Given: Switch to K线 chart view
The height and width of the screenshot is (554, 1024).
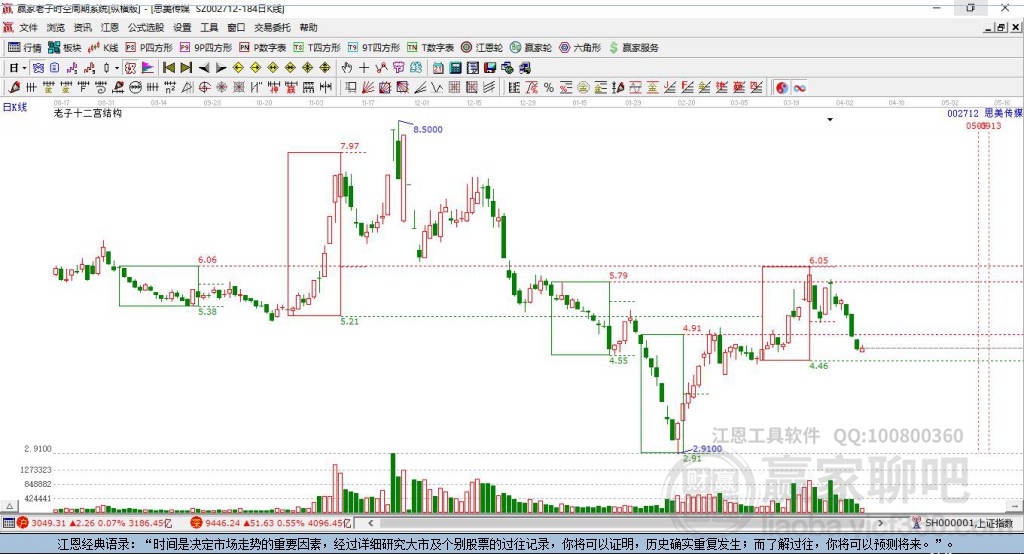Looking at the screenshot, I should (103, 48).
